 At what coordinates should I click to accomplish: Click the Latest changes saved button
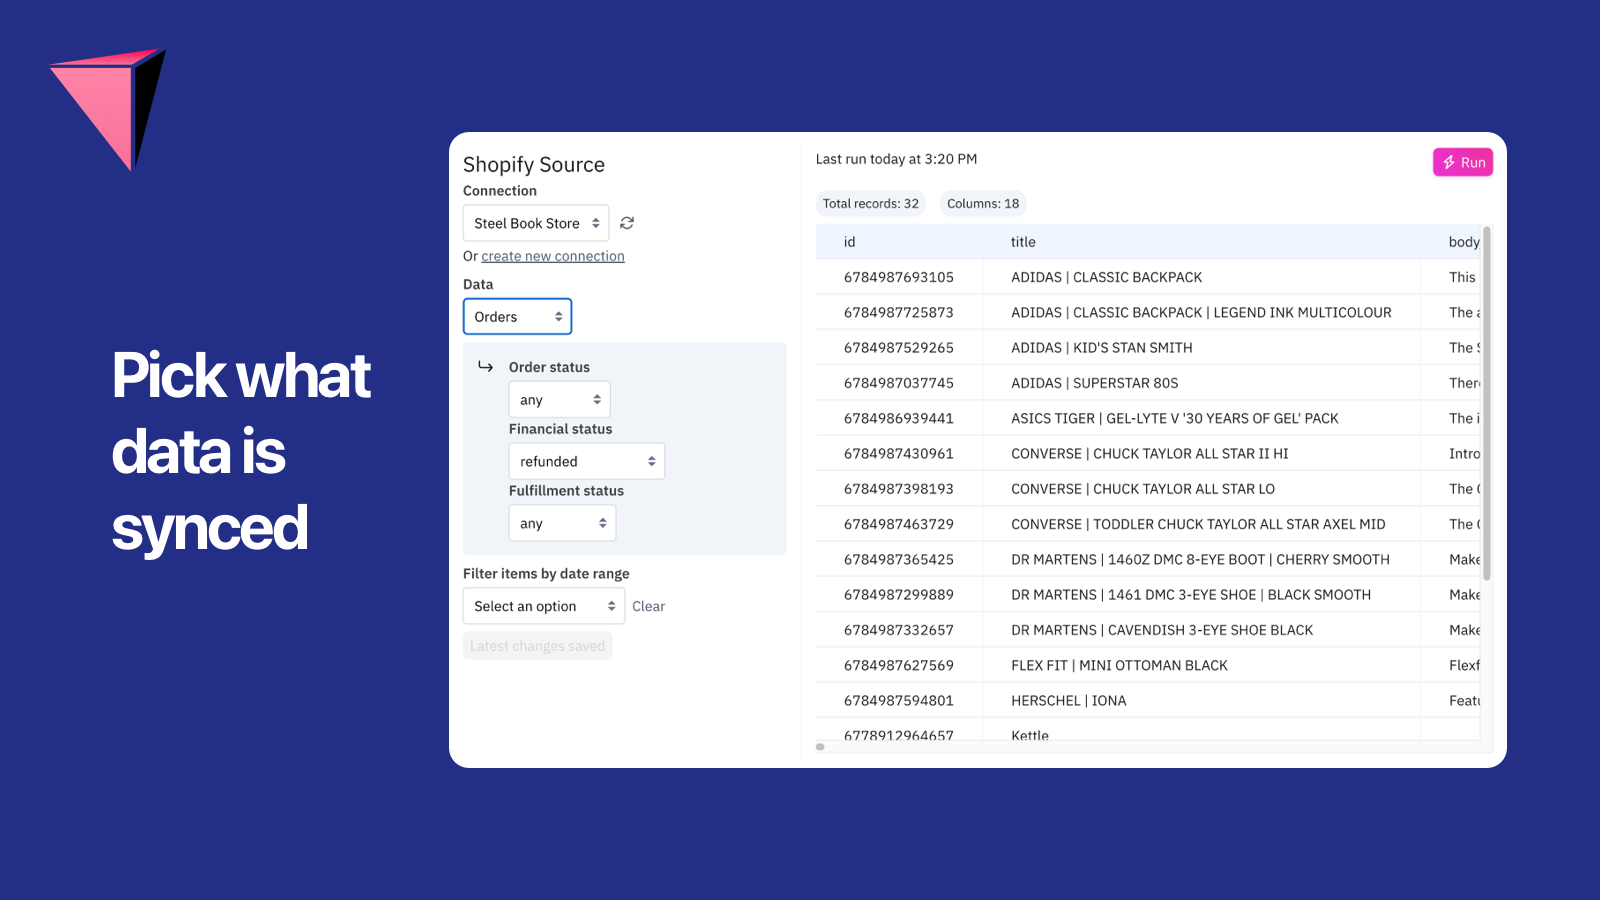[537, 646]
